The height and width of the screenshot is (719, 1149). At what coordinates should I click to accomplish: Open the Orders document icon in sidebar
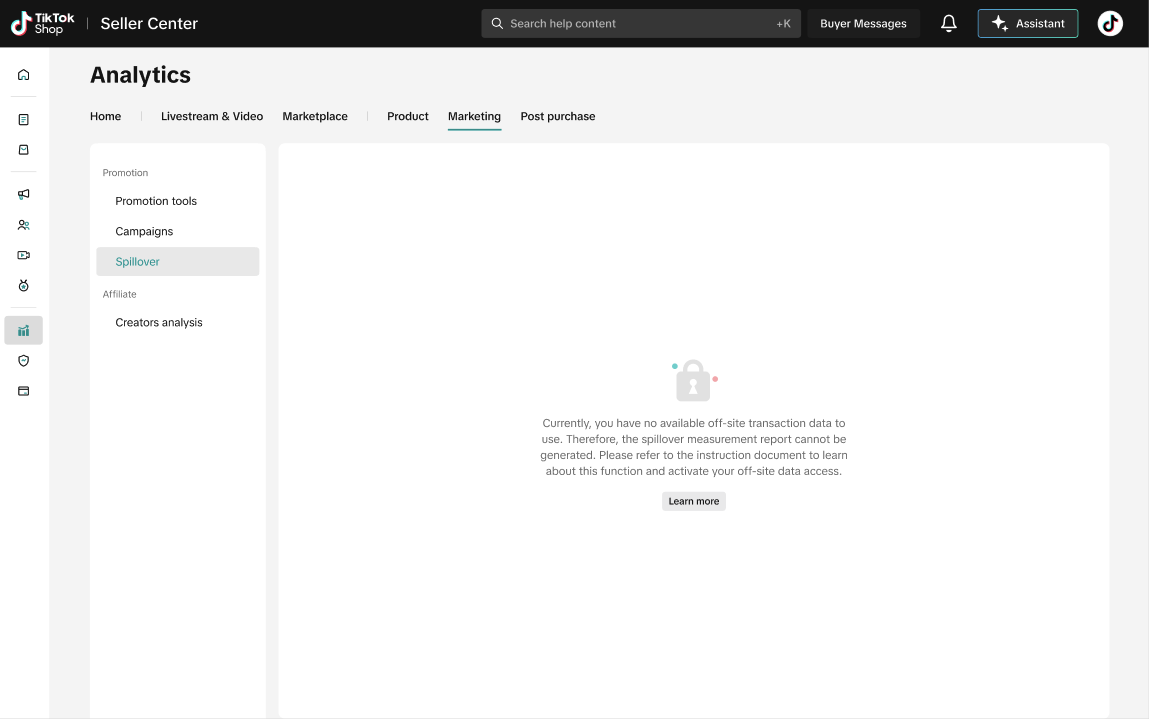tap(24, 120)
